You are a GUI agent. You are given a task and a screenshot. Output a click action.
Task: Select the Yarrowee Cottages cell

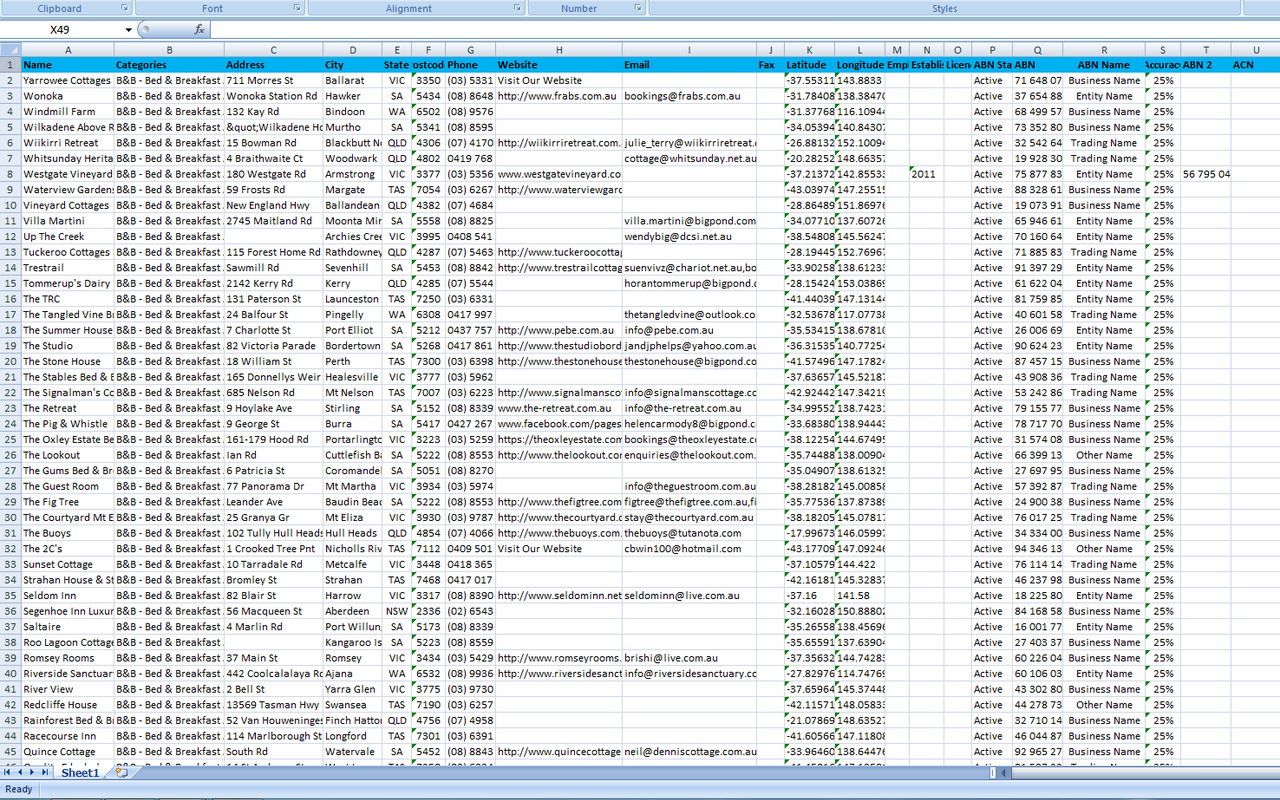(67, 80)
